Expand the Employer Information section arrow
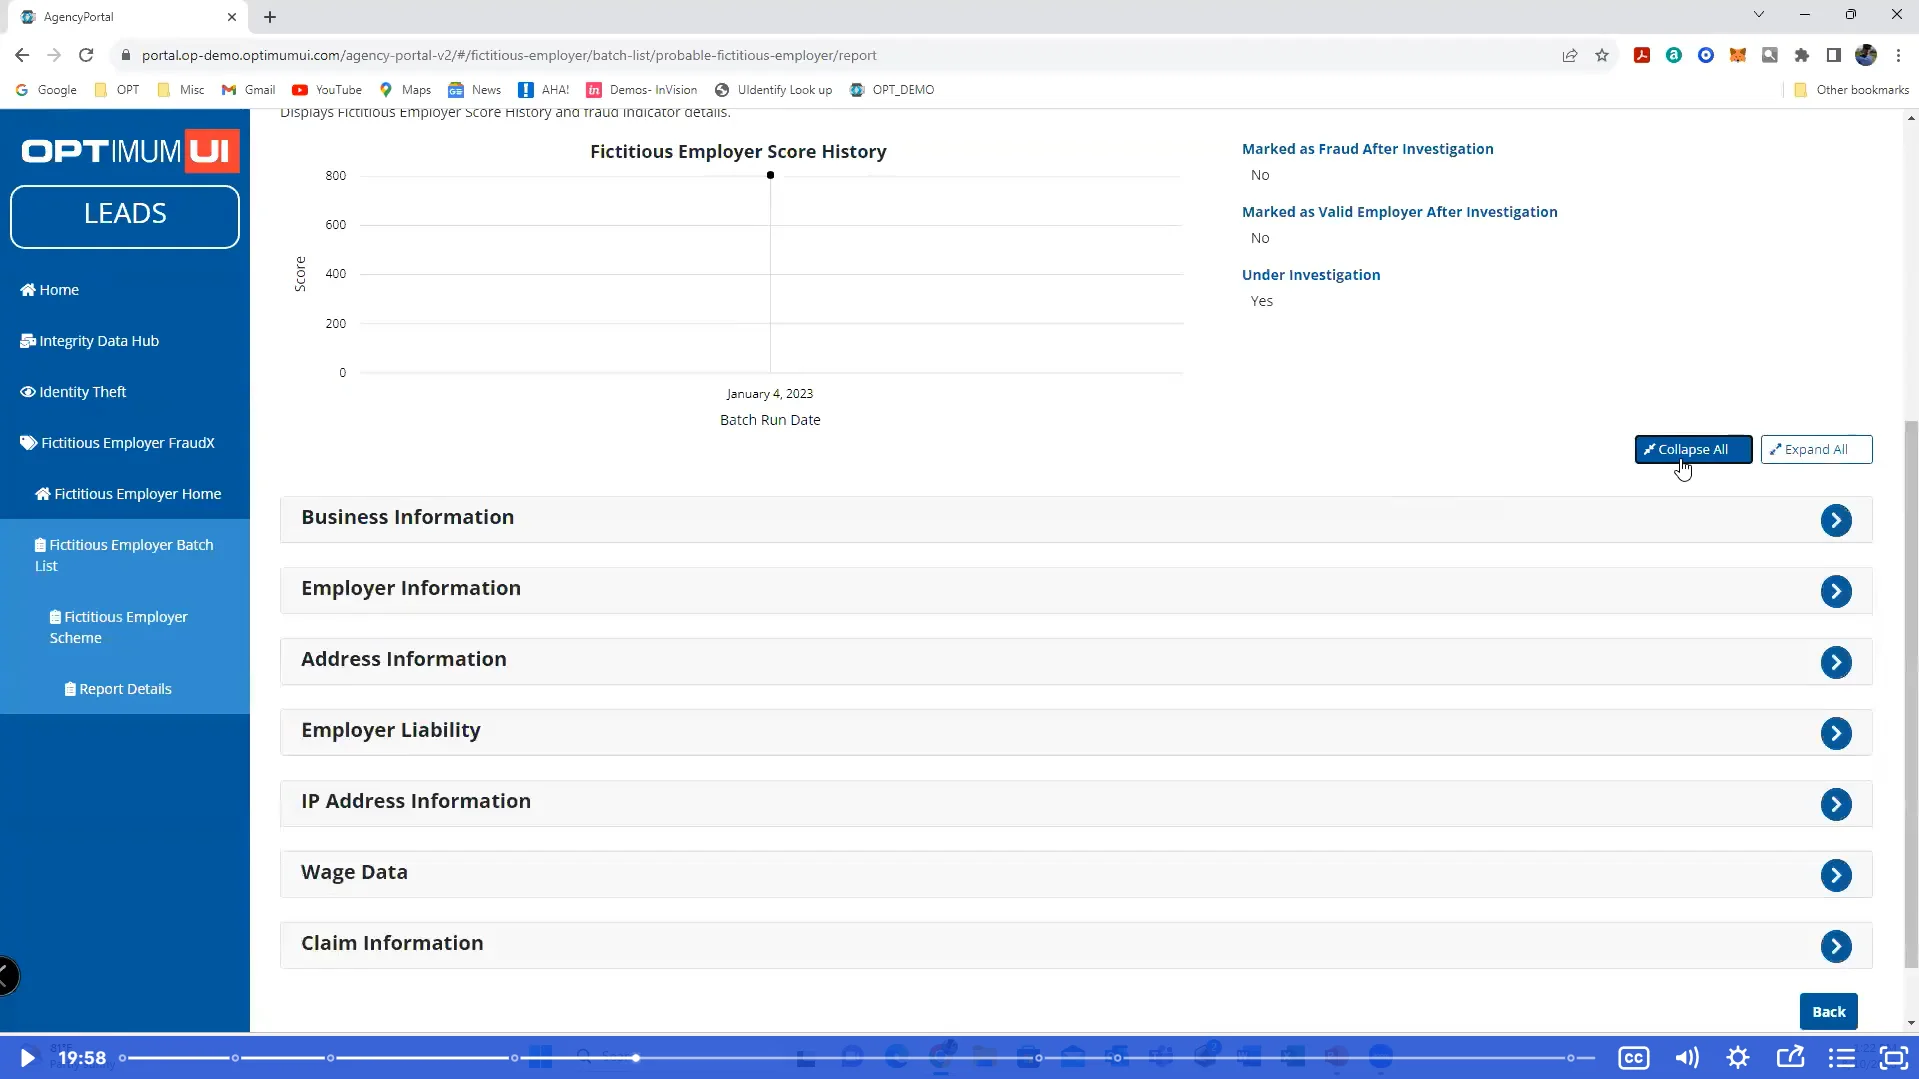This screenshot has width=1919, height=1079. coord(1836,591)
